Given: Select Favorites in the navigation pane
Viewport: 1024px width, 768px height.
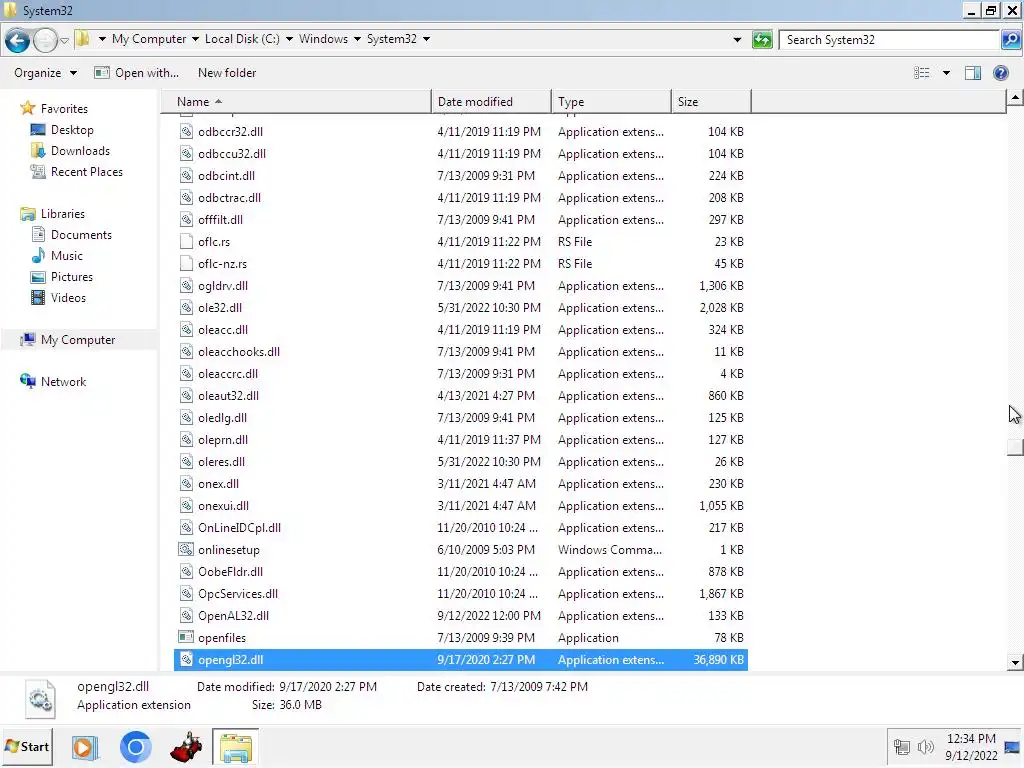Looking at the screenshot, I should click(64, 109).
